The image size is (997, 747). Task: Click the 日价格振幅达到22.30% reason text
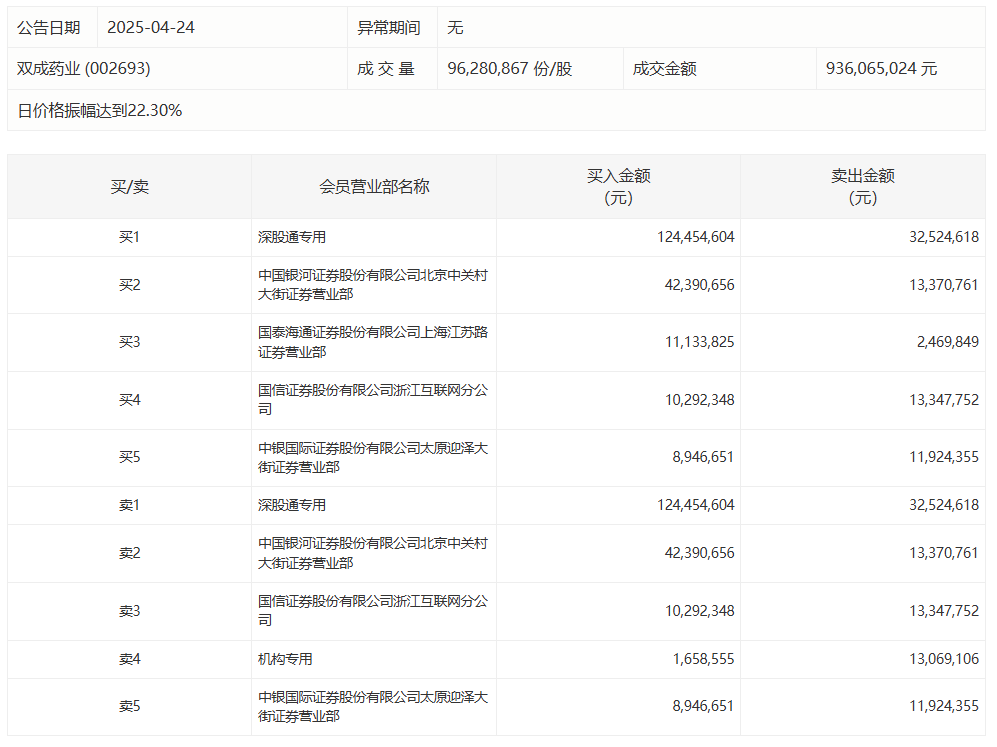(100, 111)
